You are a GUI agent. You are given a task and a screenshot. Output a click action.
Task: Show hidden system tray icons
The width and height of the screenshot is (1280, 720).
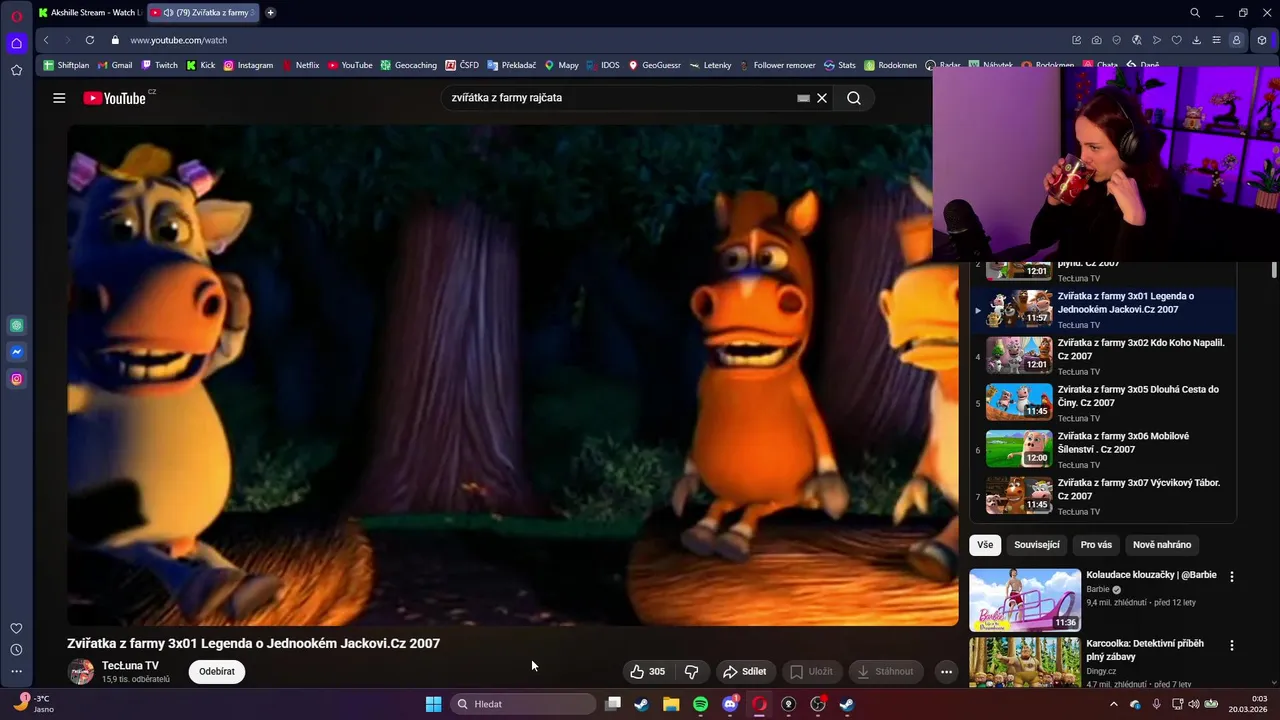(x=1113, y=704)
